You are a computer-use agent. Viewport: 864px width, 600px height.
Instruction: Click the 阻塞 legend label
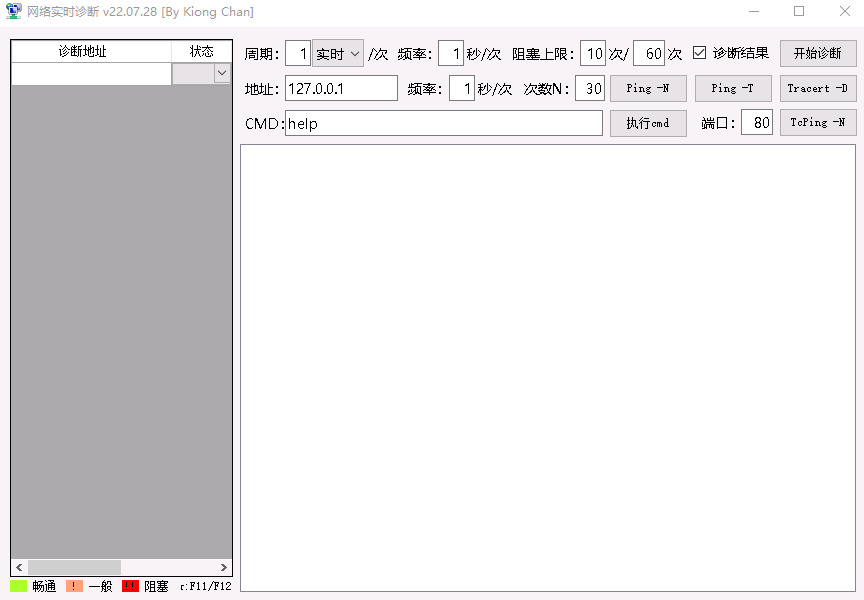coord(156,586)
